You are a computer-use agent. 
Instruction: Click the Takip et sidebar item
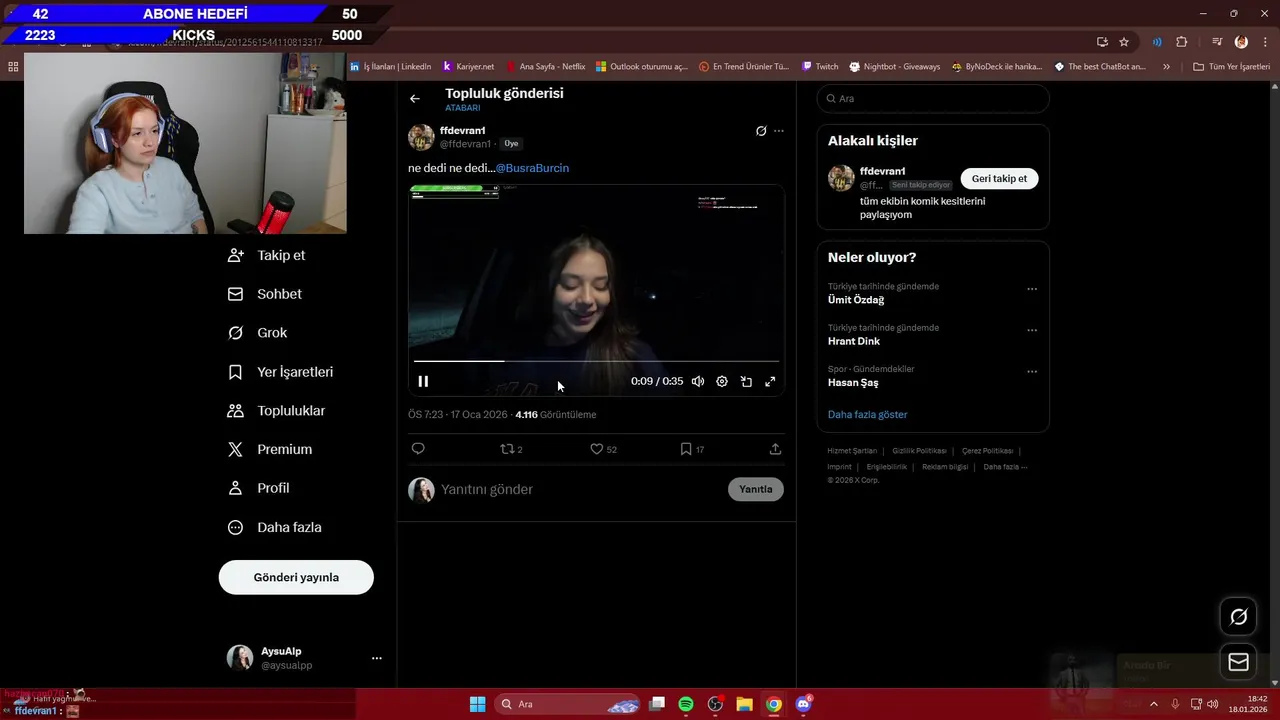[x=267, y=255]
